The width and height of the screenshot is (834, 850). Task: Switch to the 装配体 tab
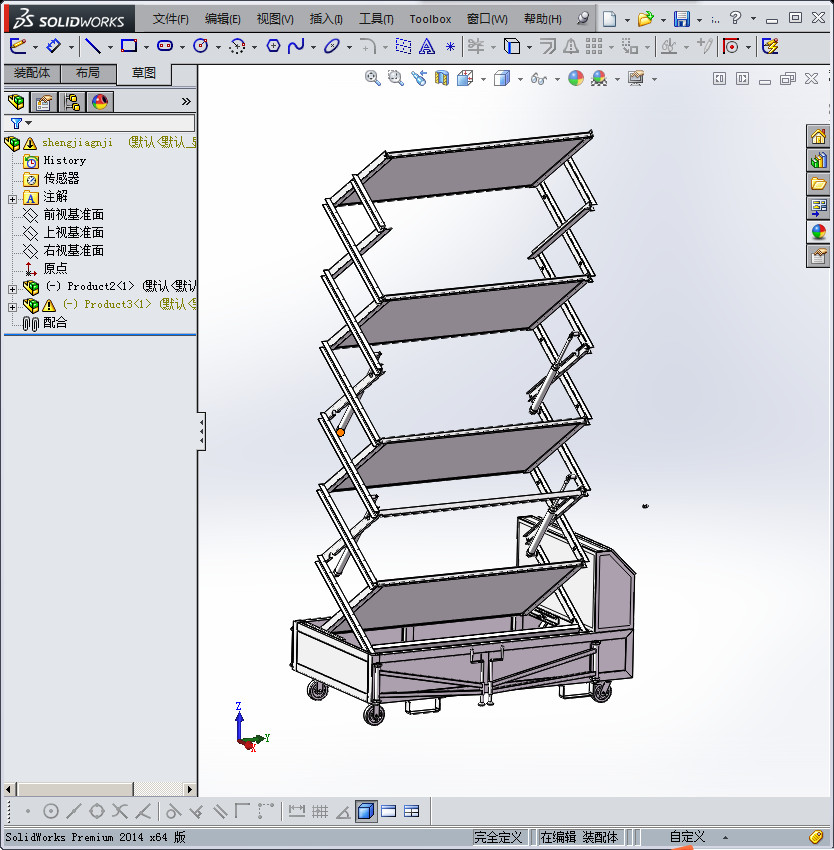pos(32,73)
